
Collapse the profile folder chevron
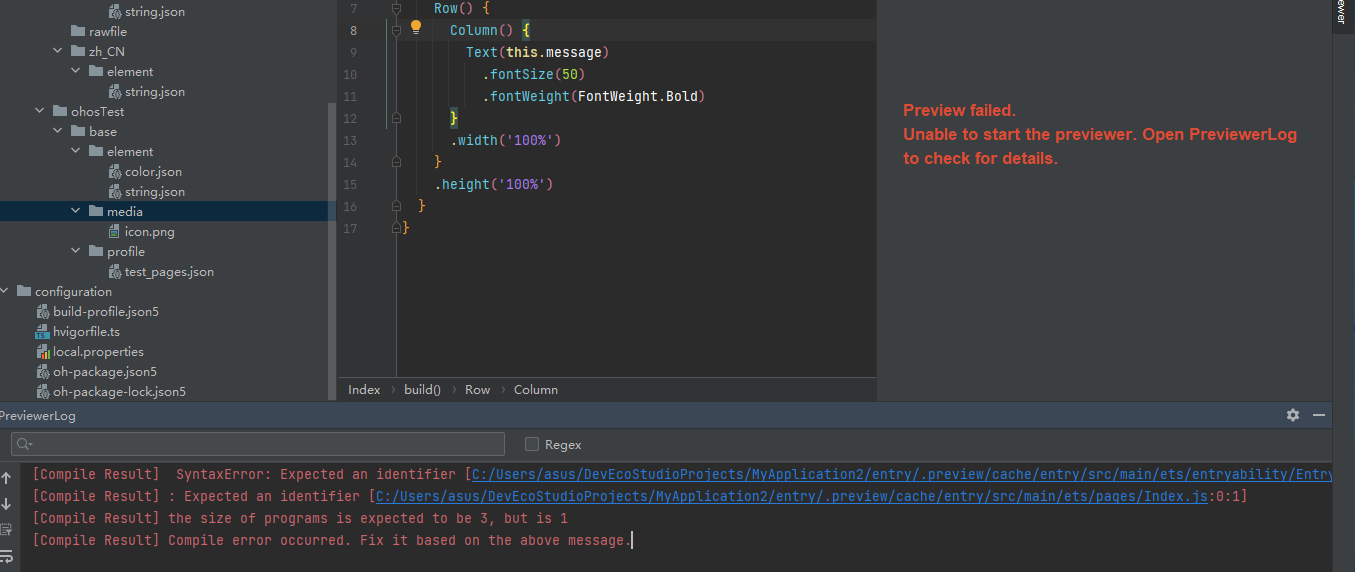click(x=77, y=251)
